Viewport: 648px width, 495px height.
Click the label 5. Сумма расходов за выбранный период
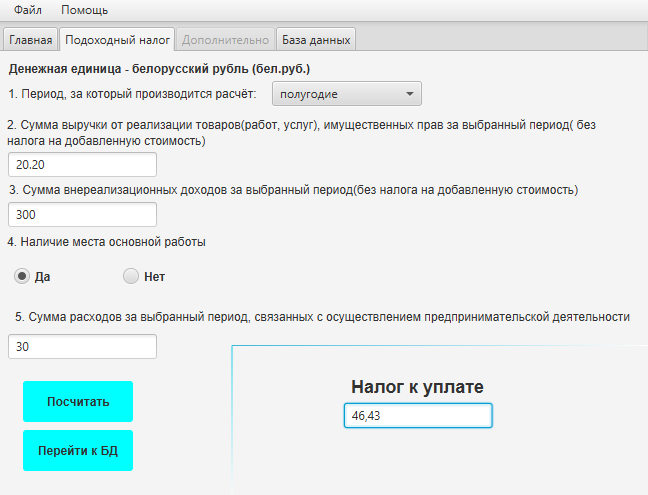point(322,317)
